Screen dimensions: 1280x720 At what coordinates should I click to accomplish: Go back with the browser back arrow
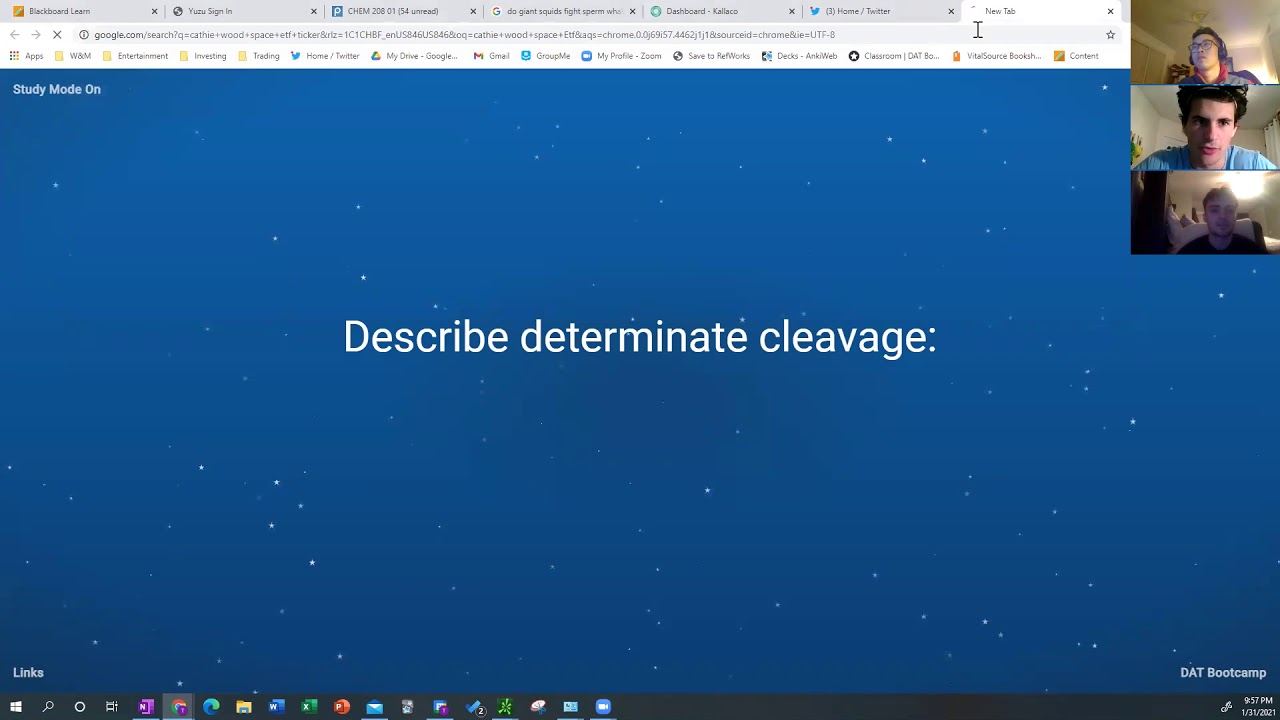[x=14, y=34]
